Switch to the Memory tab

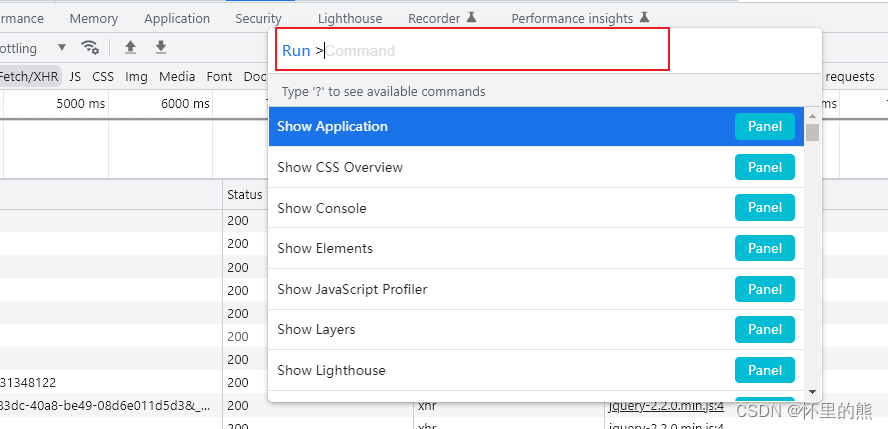(93, 19)
